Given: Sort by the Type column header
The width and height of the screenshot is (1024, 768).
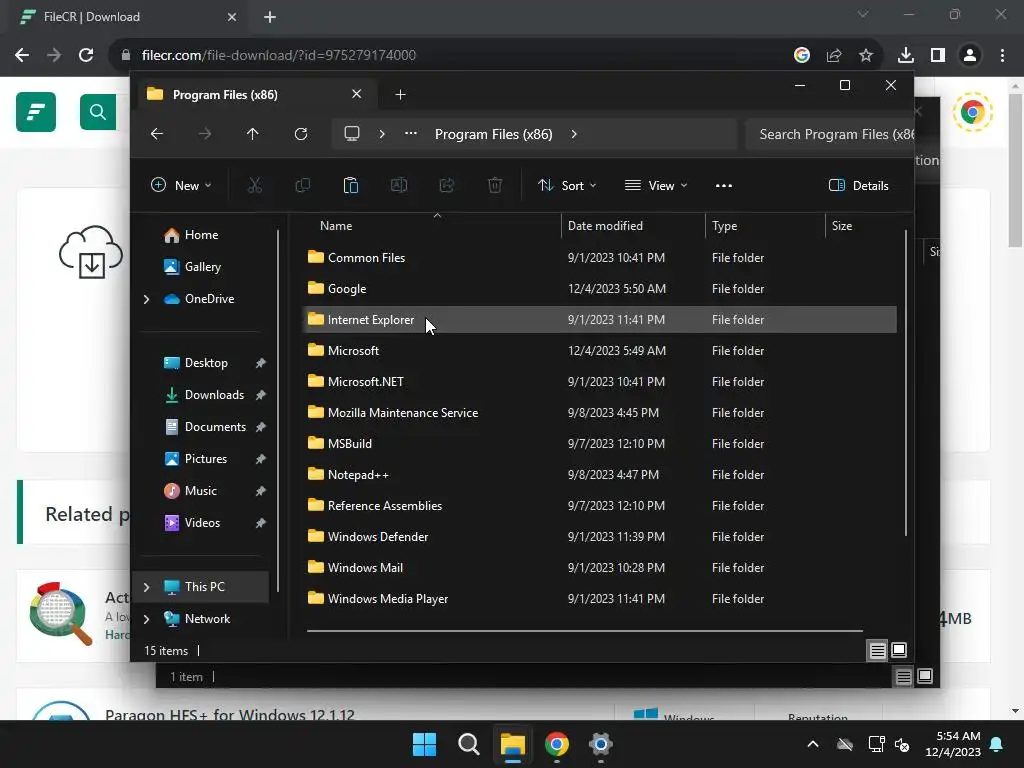Looking at the screenshot, I should click(x=765, y=225).
